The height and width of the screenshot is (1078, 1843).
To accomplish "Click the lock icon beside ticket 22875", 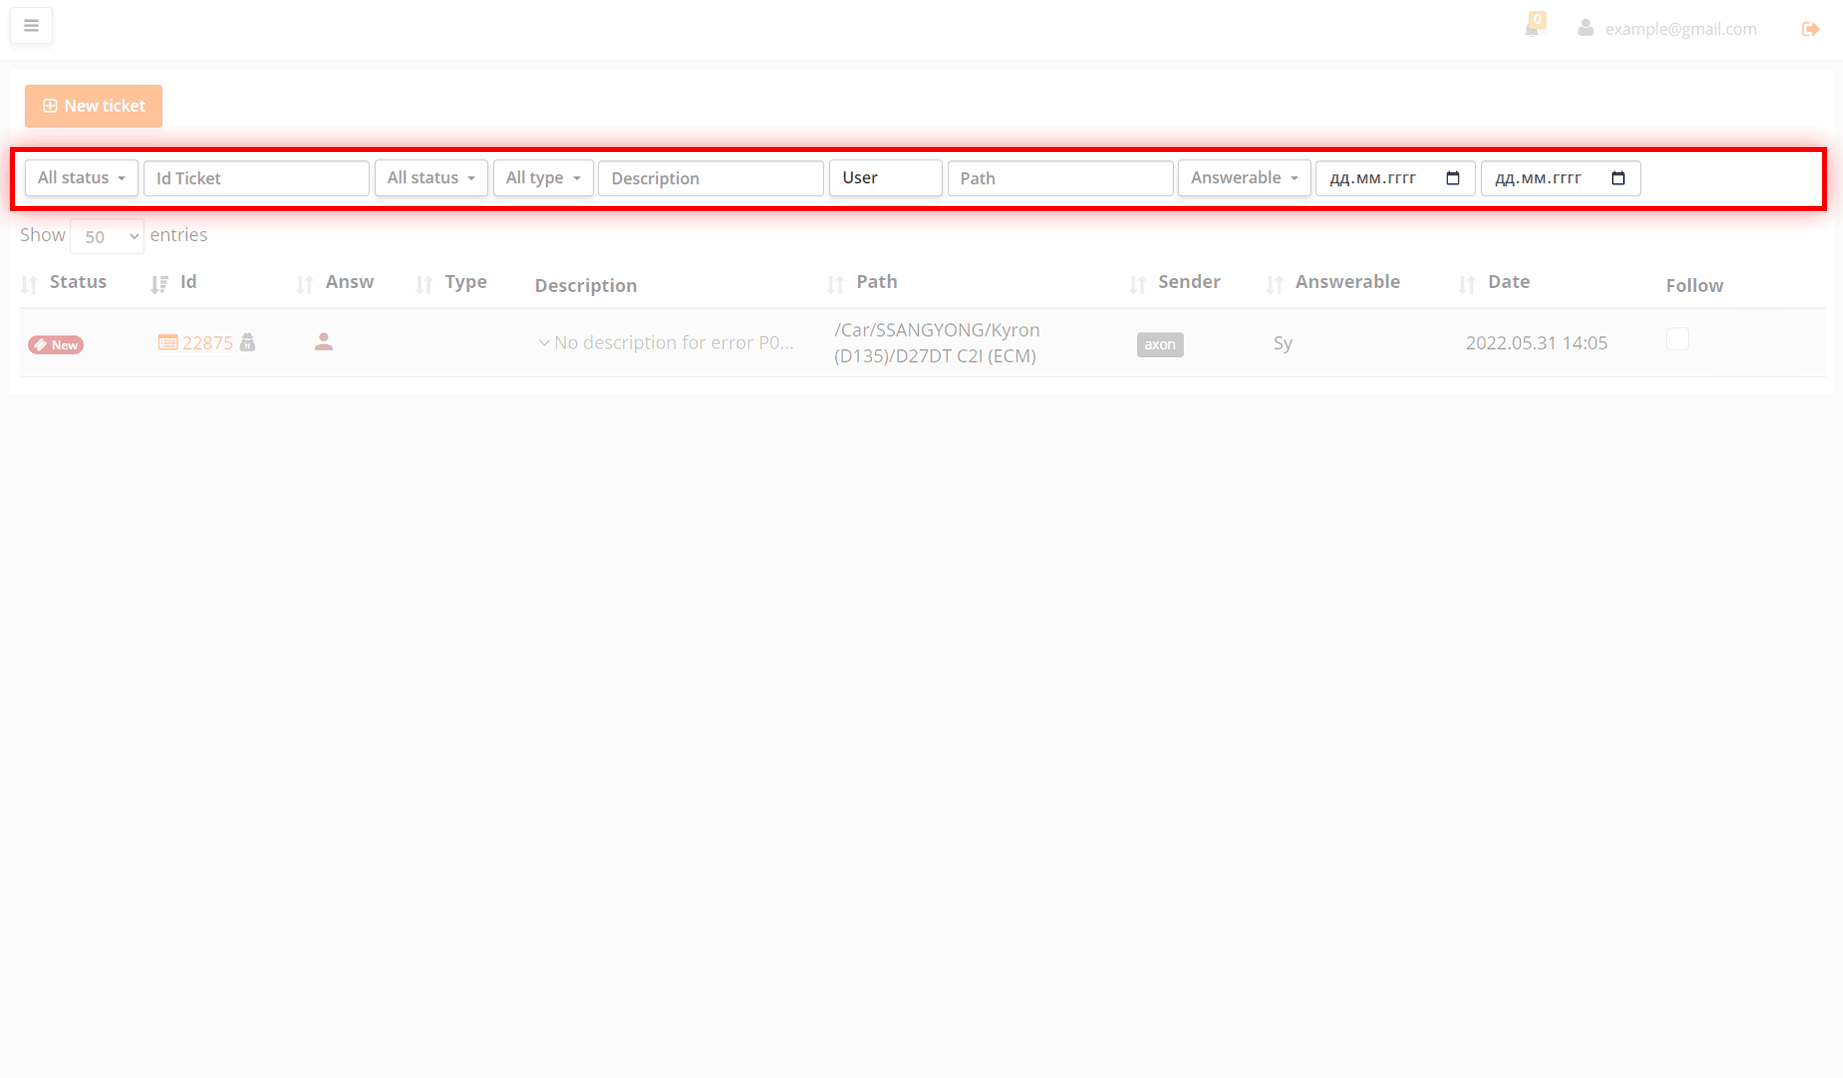I will click(x=248, y=342).
